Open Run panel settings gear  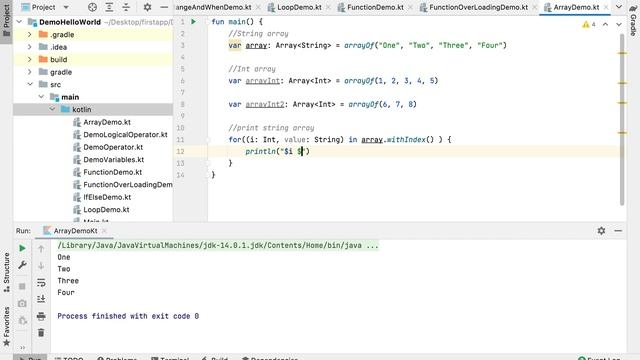(x=601, y=231)
